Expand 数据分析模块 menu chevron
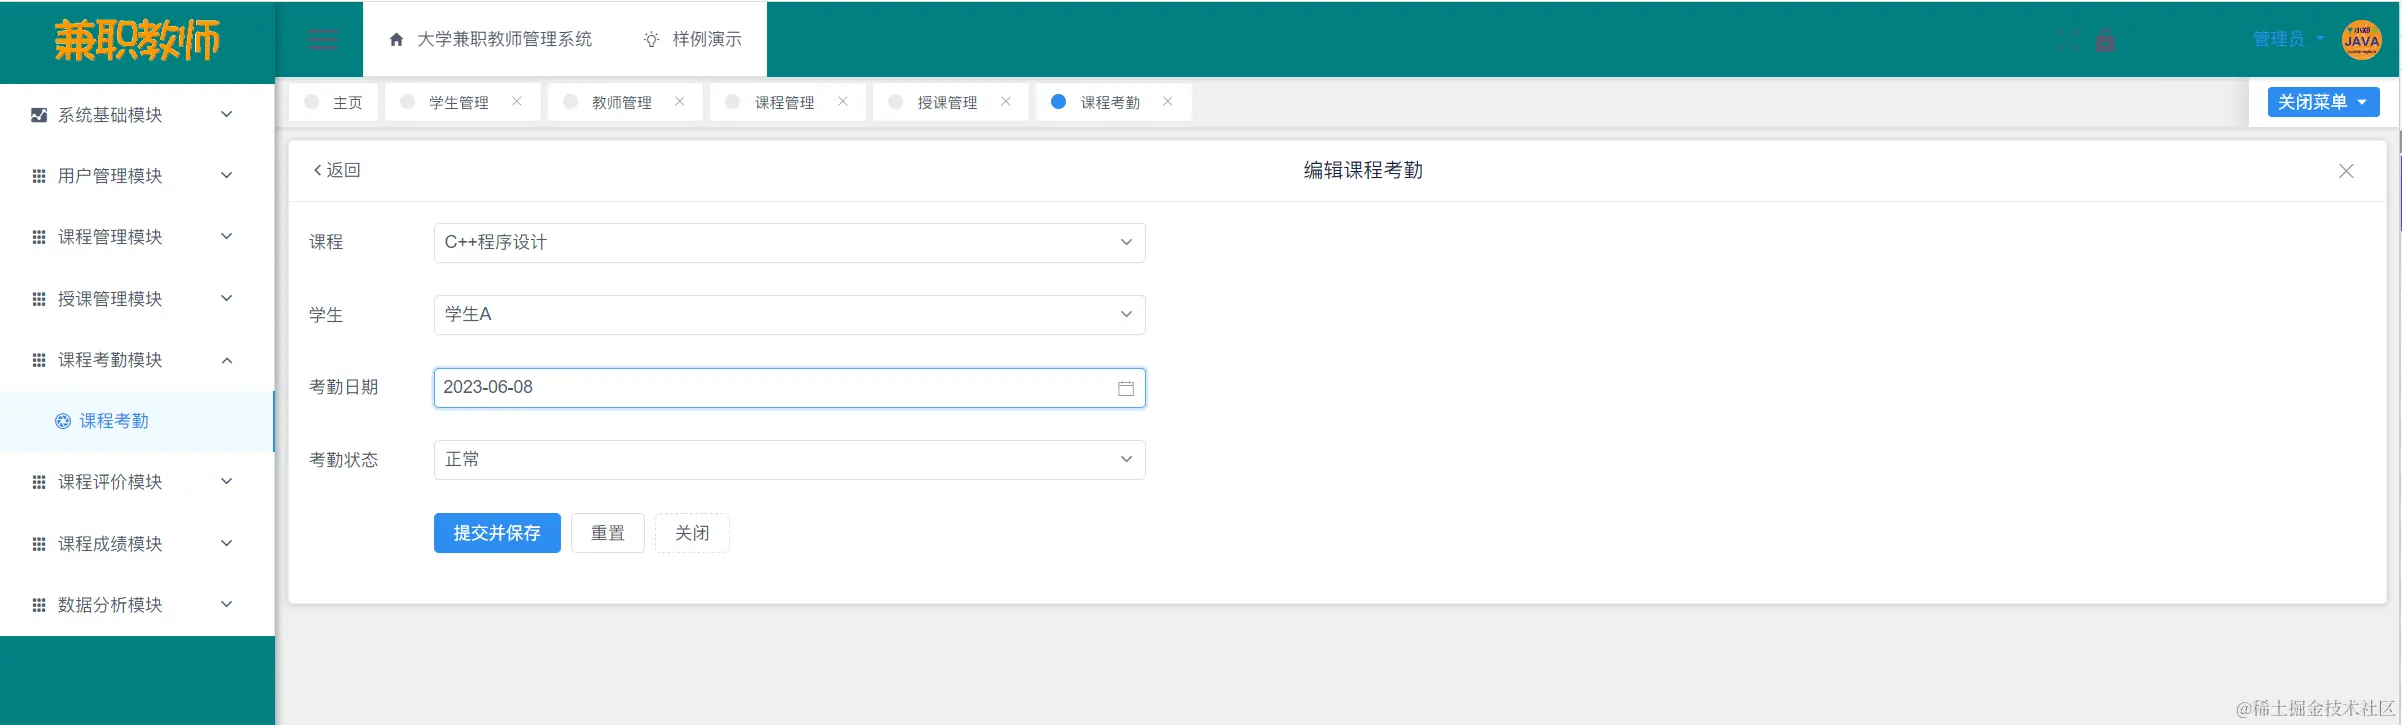Viewport: 2402px width, 725px height. tap(227, 604)
